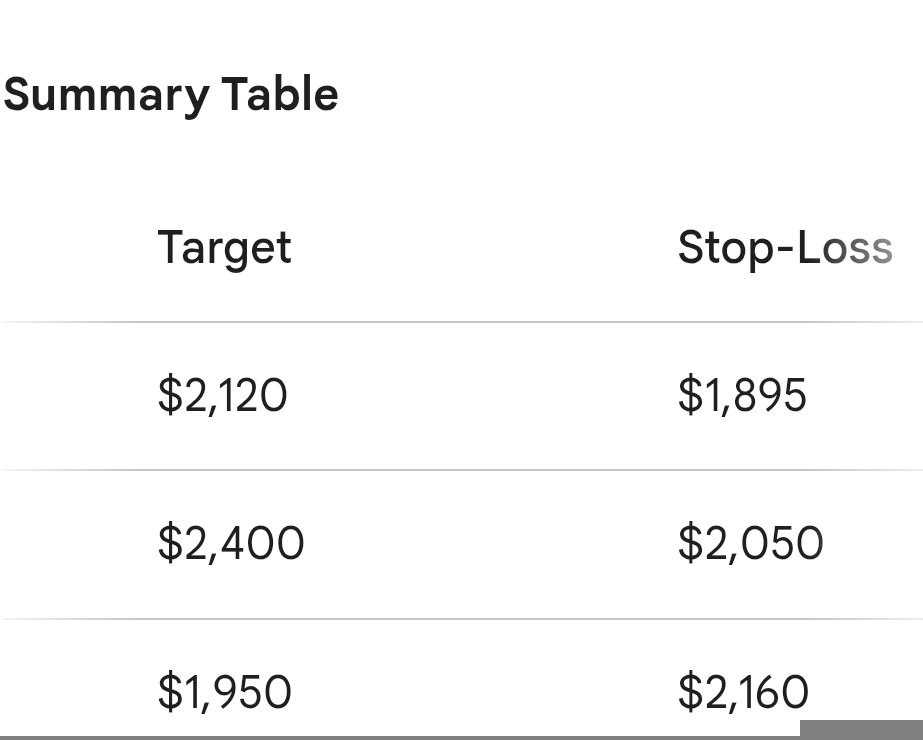The image size is (923, 740).
Task: Pick the $1,950 target cell
Action: pyautogui.click(x=224, y=692)
